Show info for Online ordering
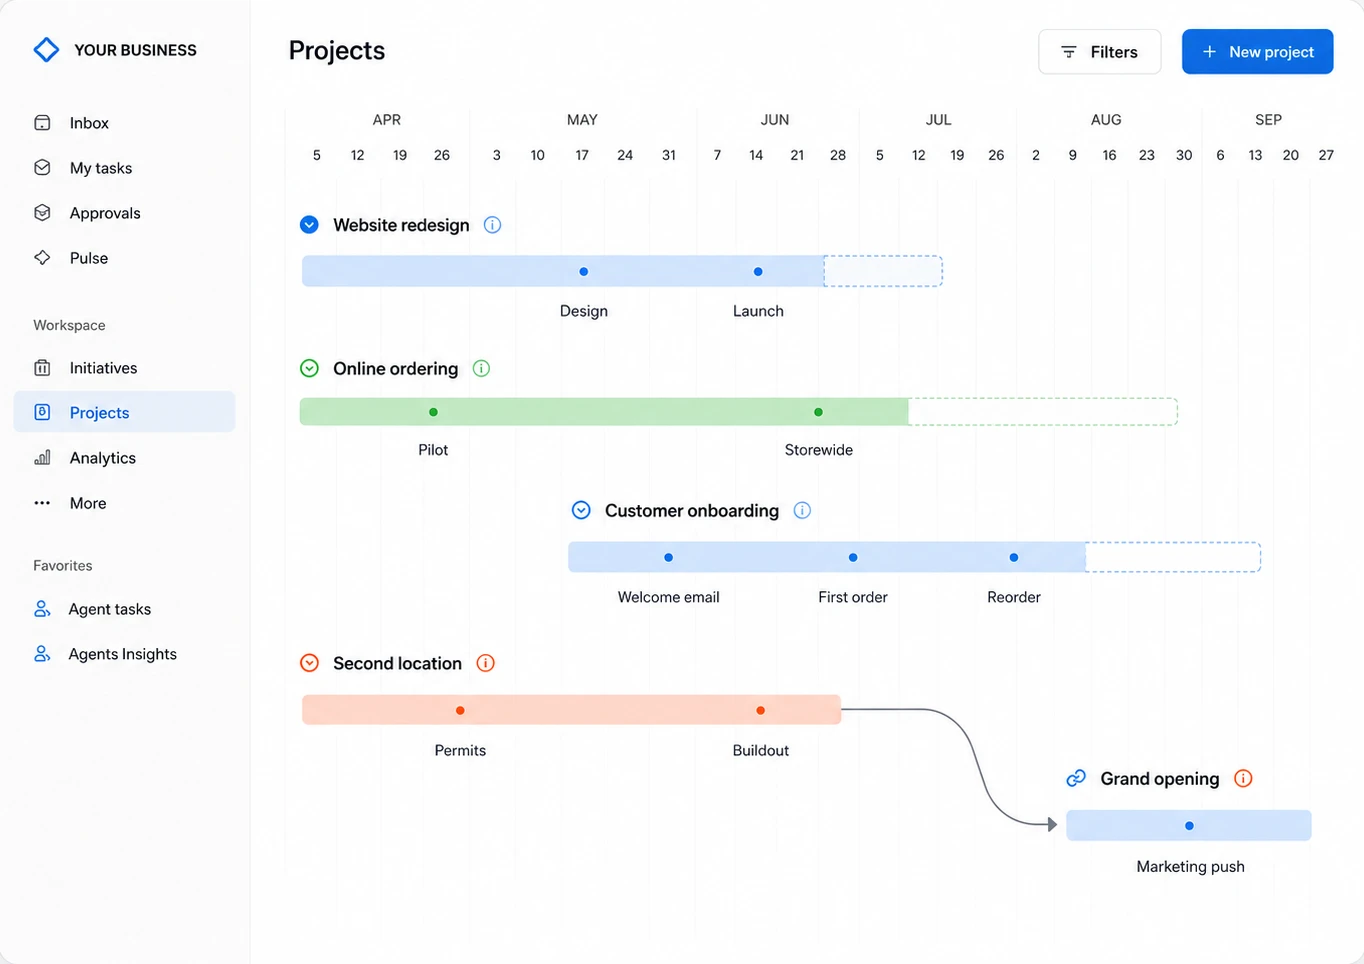 coord(481,369)
